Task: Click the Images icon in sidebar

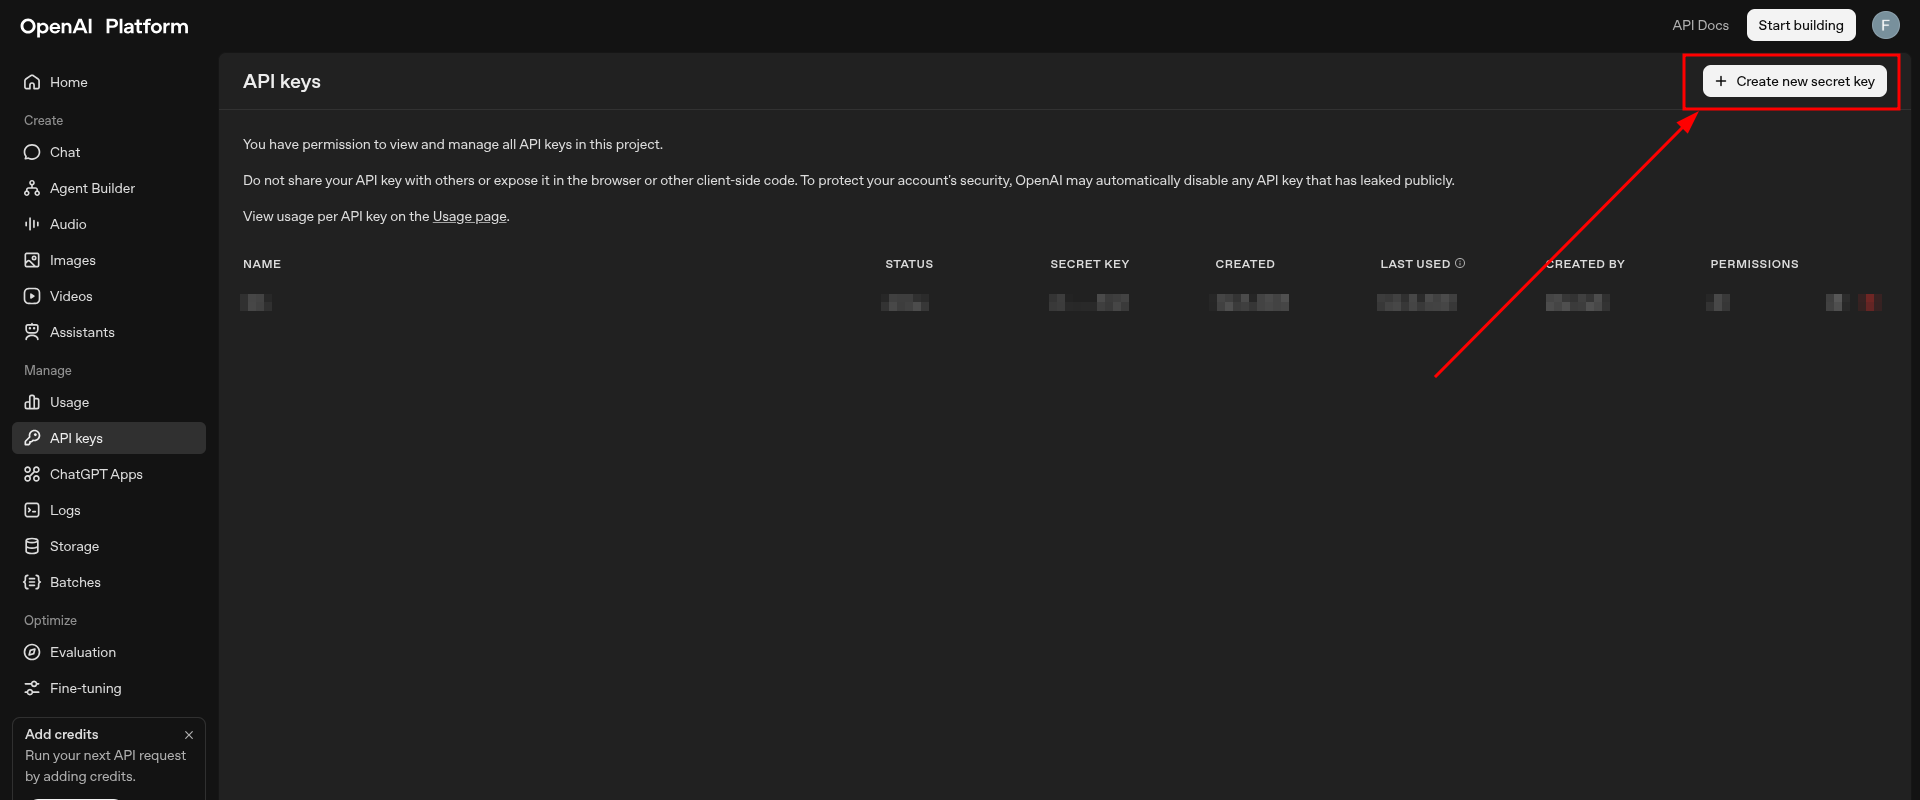Action: coord(32,260)
